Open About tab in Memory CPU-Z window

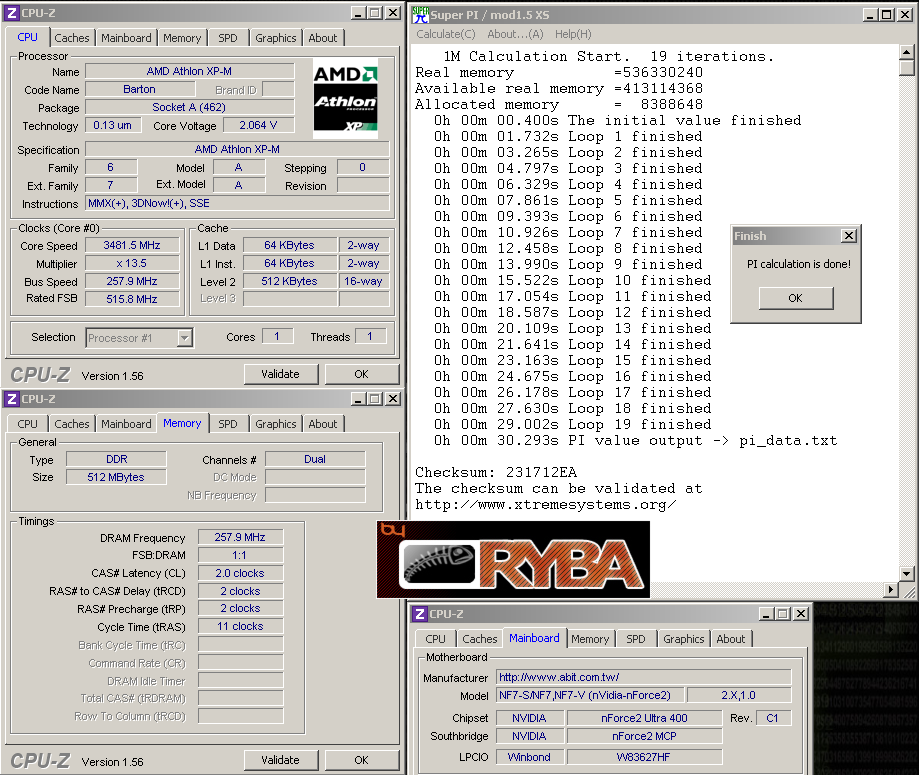coord(322,424)
